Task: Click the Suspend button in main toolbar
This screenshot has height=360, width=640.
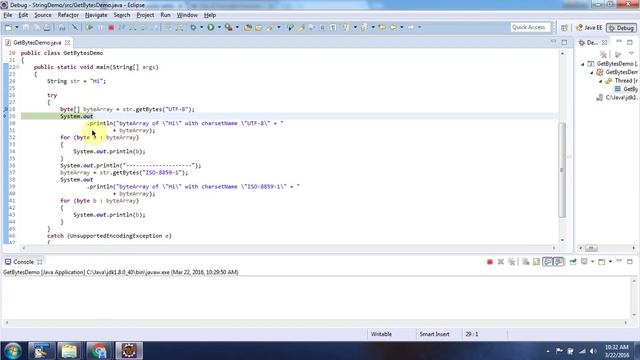Action: (x=100, y=27)
